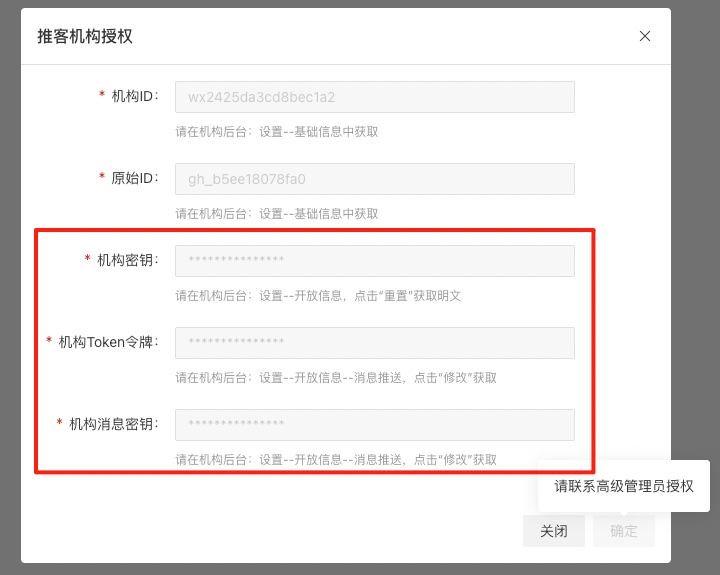Click the hint mentioning 点击"重置"获取明文
This screenshot has width=720, height=575.
pyautogui.click(x=318, y=296)
